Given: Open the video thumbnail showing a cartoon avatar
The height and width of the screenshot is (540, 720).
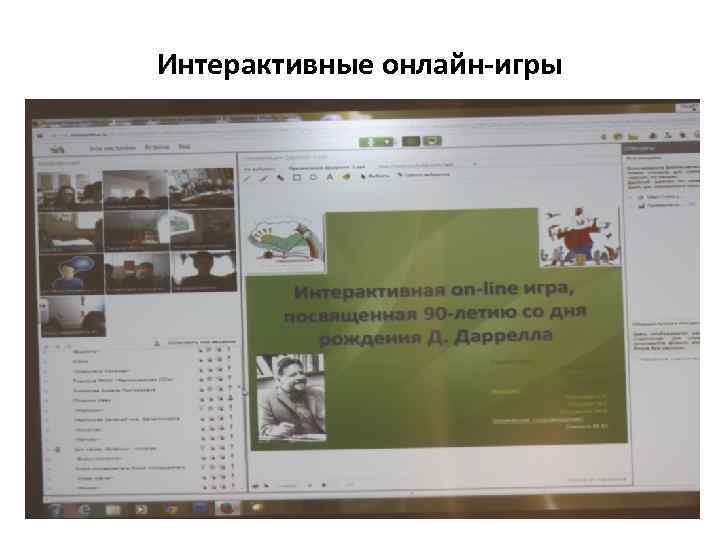Looking at the screenshot, I should click(72, 274).
